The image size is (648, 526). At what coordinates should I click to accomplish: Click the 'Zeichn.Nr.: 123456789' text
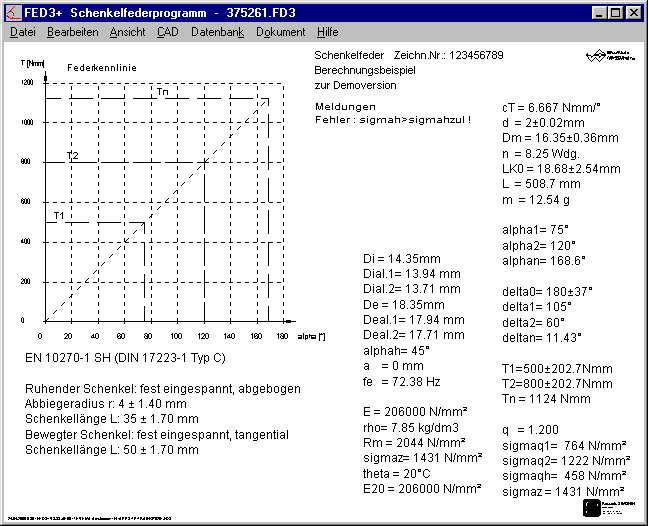point(448,55)
